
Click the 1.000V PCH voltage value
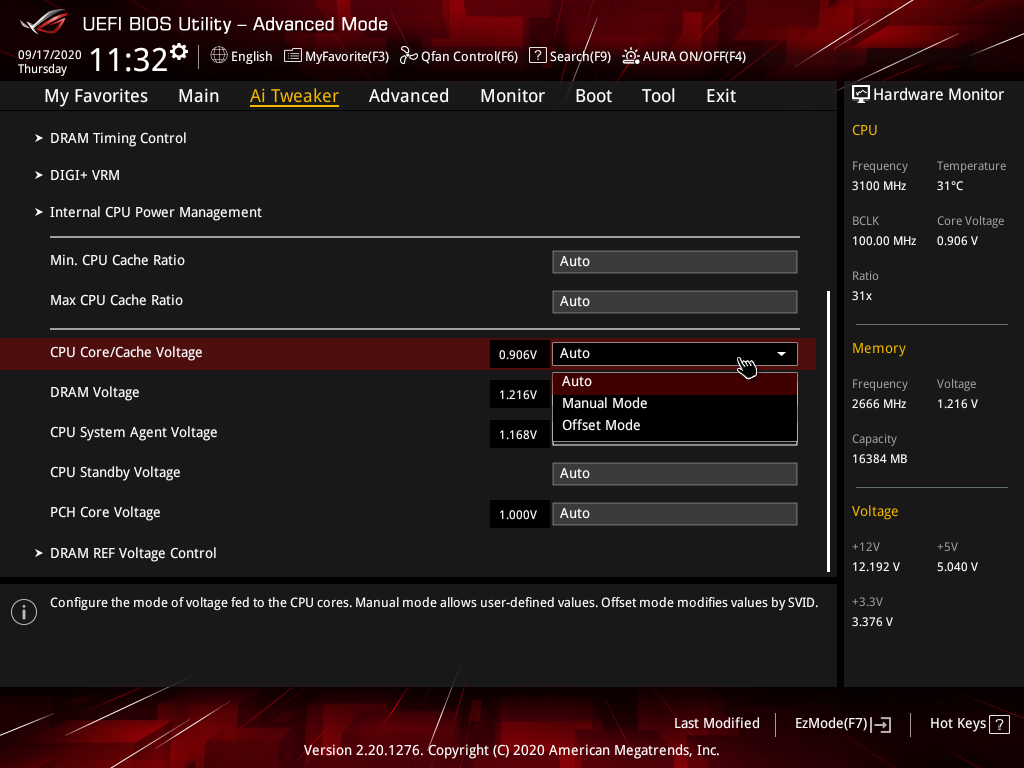coord(518,515)
